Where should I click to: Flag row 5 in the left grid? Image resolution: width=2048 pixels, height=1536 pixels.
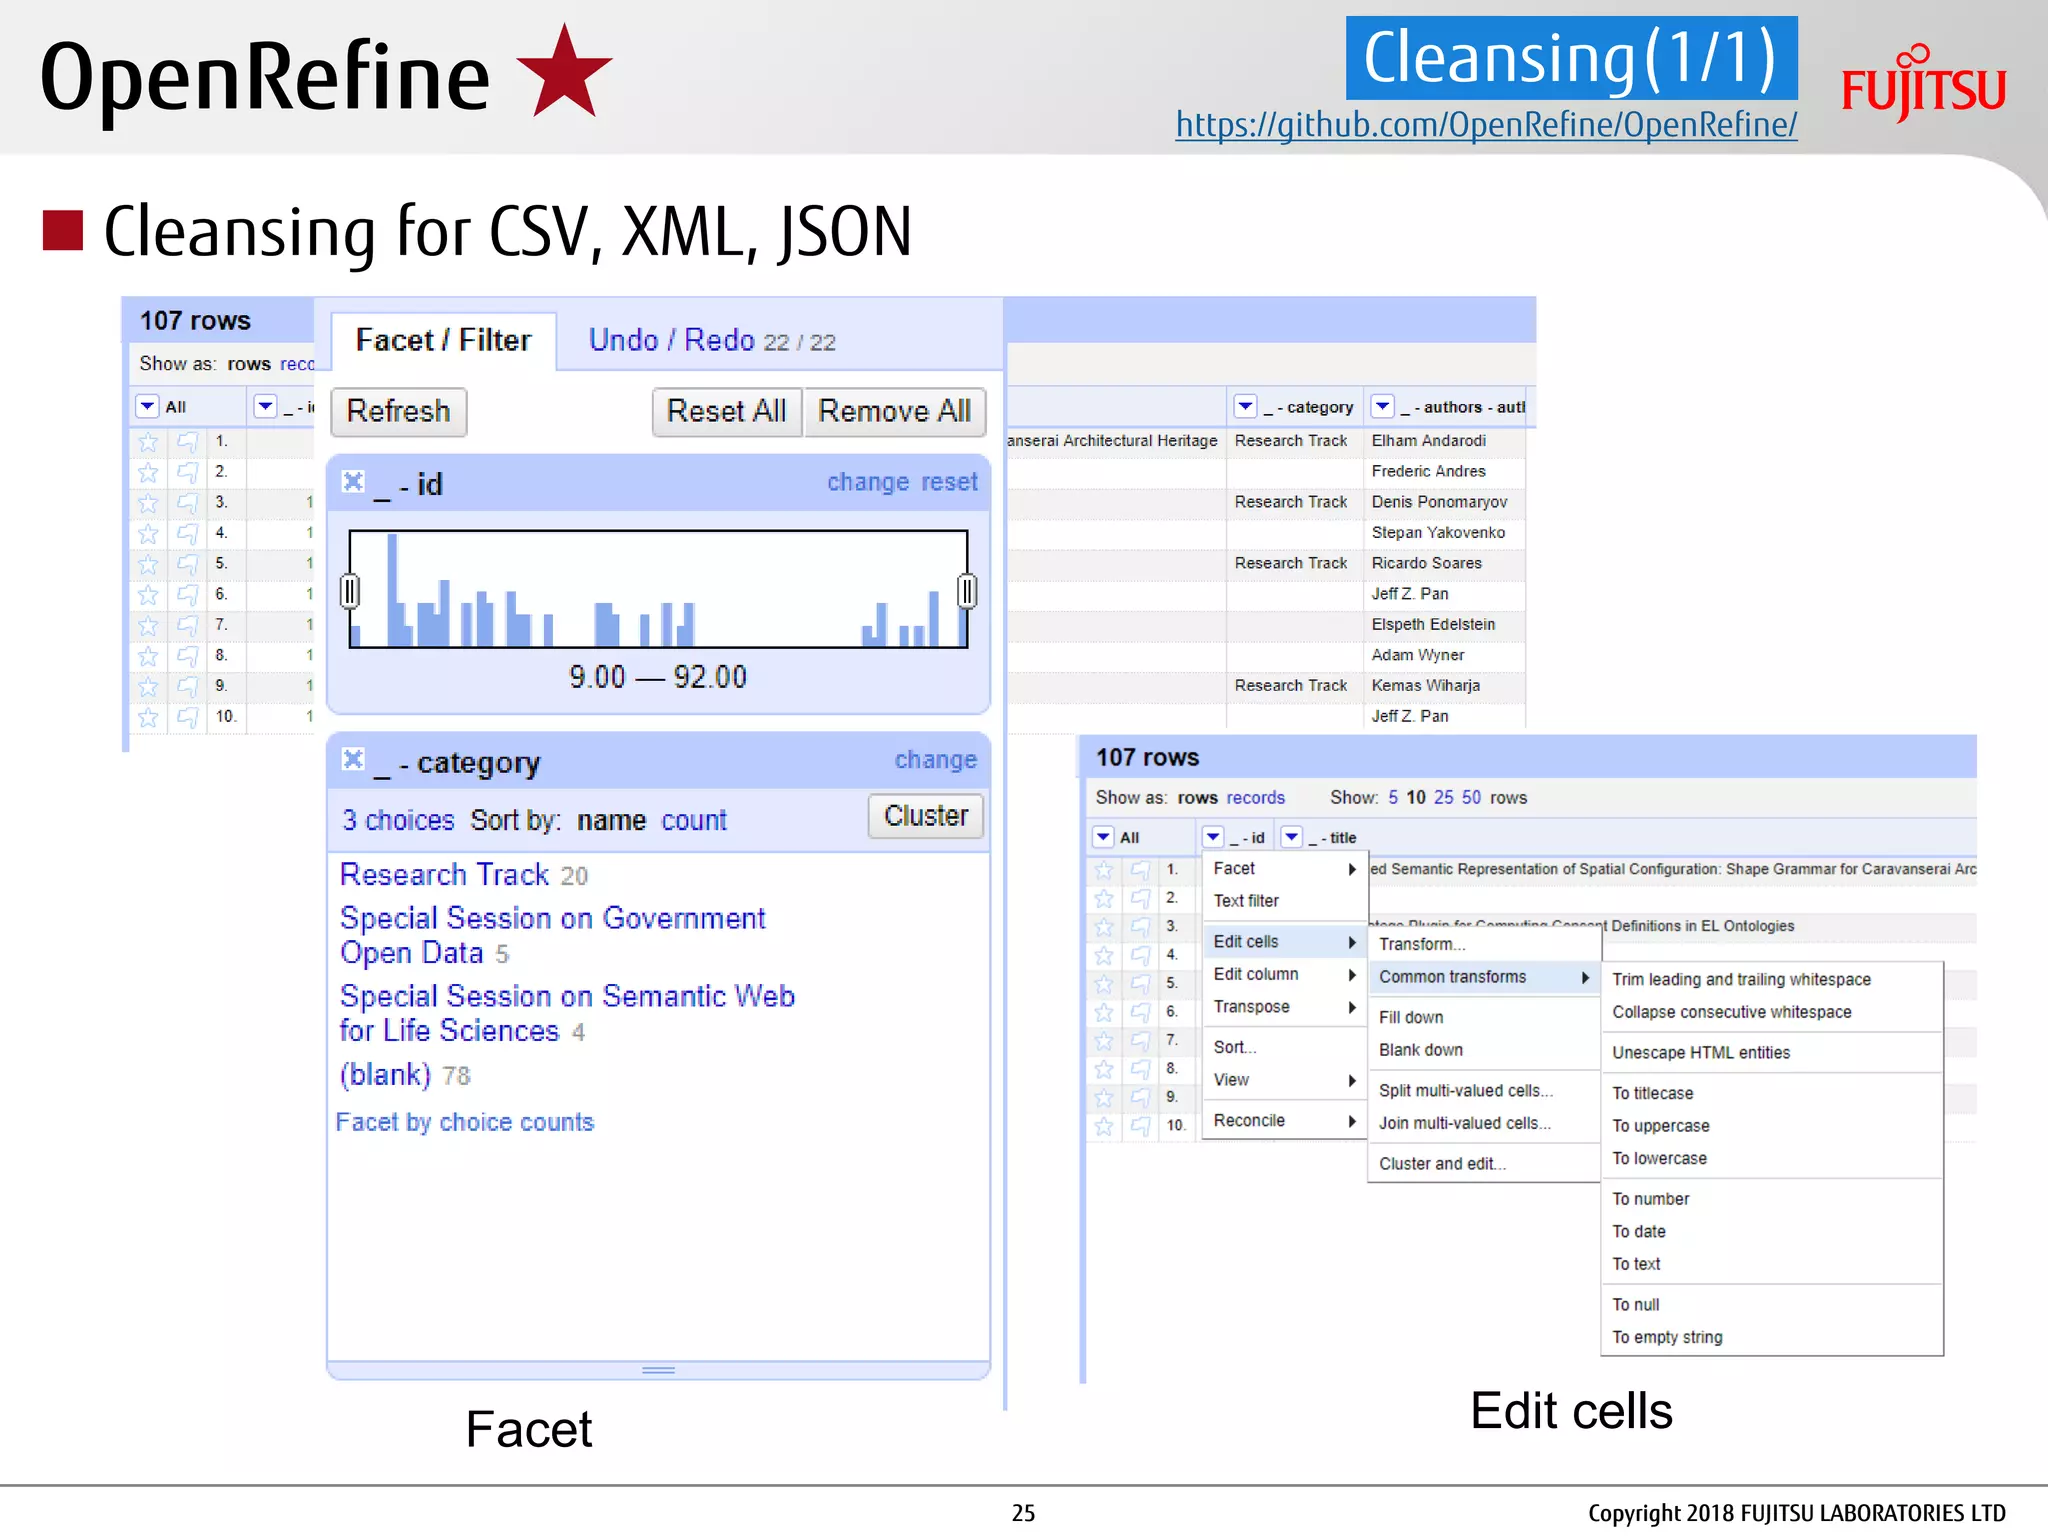(x=187, y=564)
